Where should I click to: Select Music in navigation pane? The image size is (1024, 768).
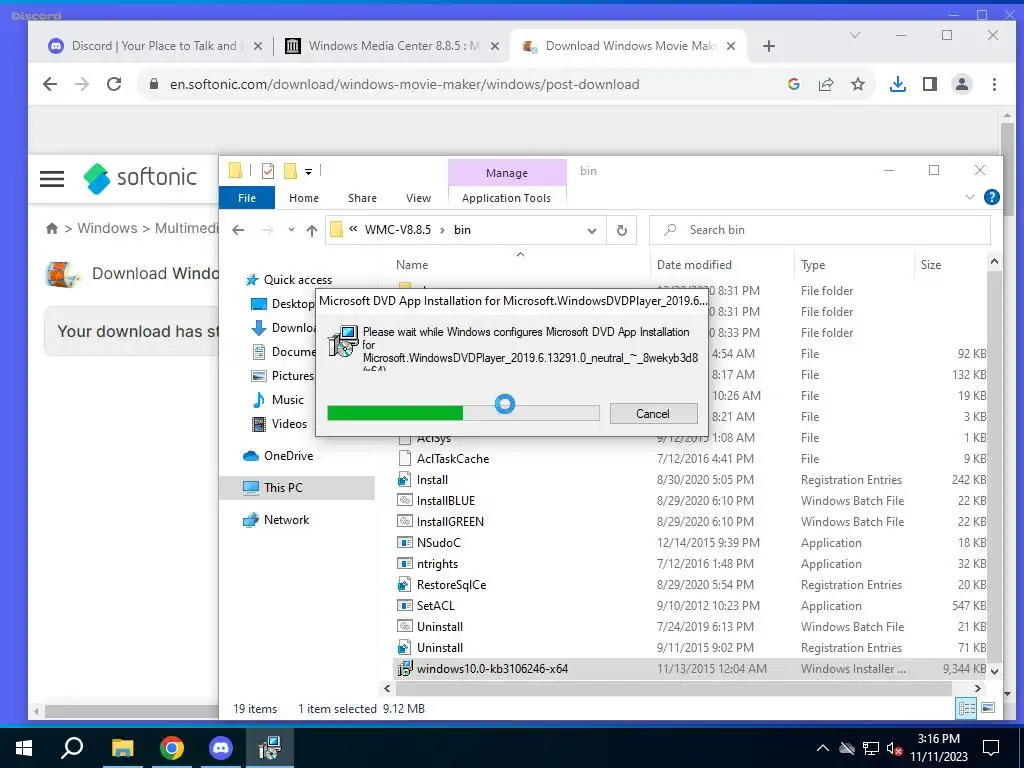tap(287, 400)
